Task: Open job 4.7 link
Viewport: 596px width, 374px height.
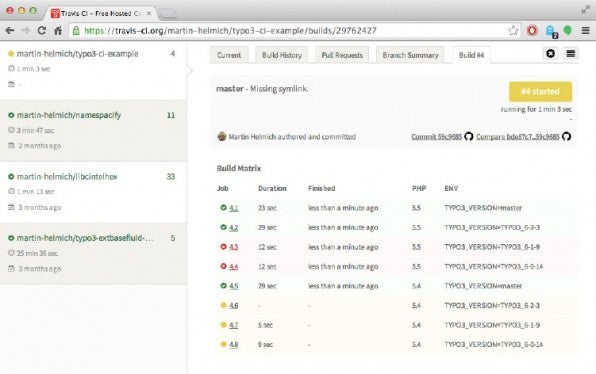Action: tap(234, 325)
